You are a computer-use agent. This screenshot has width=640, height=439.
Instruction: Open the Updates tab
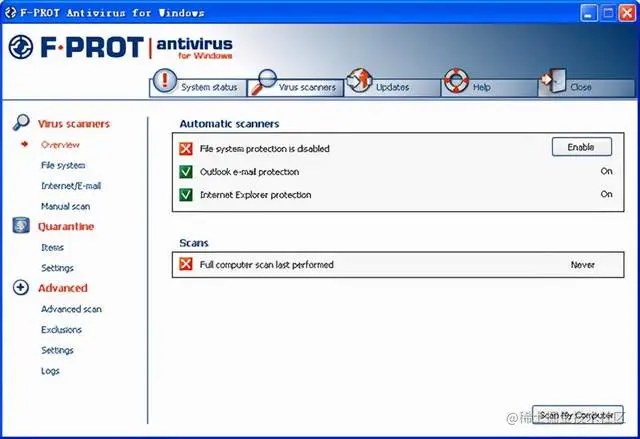[x=392, y=87]
